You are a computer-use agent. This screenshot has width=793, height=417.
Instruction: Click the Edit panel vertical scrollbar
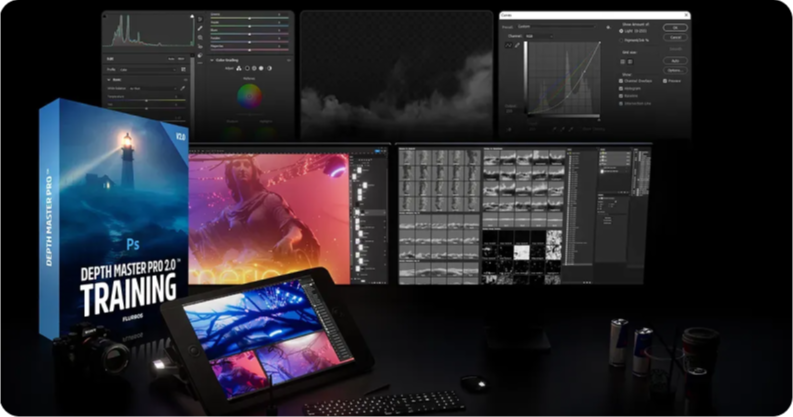coord(192,89)
